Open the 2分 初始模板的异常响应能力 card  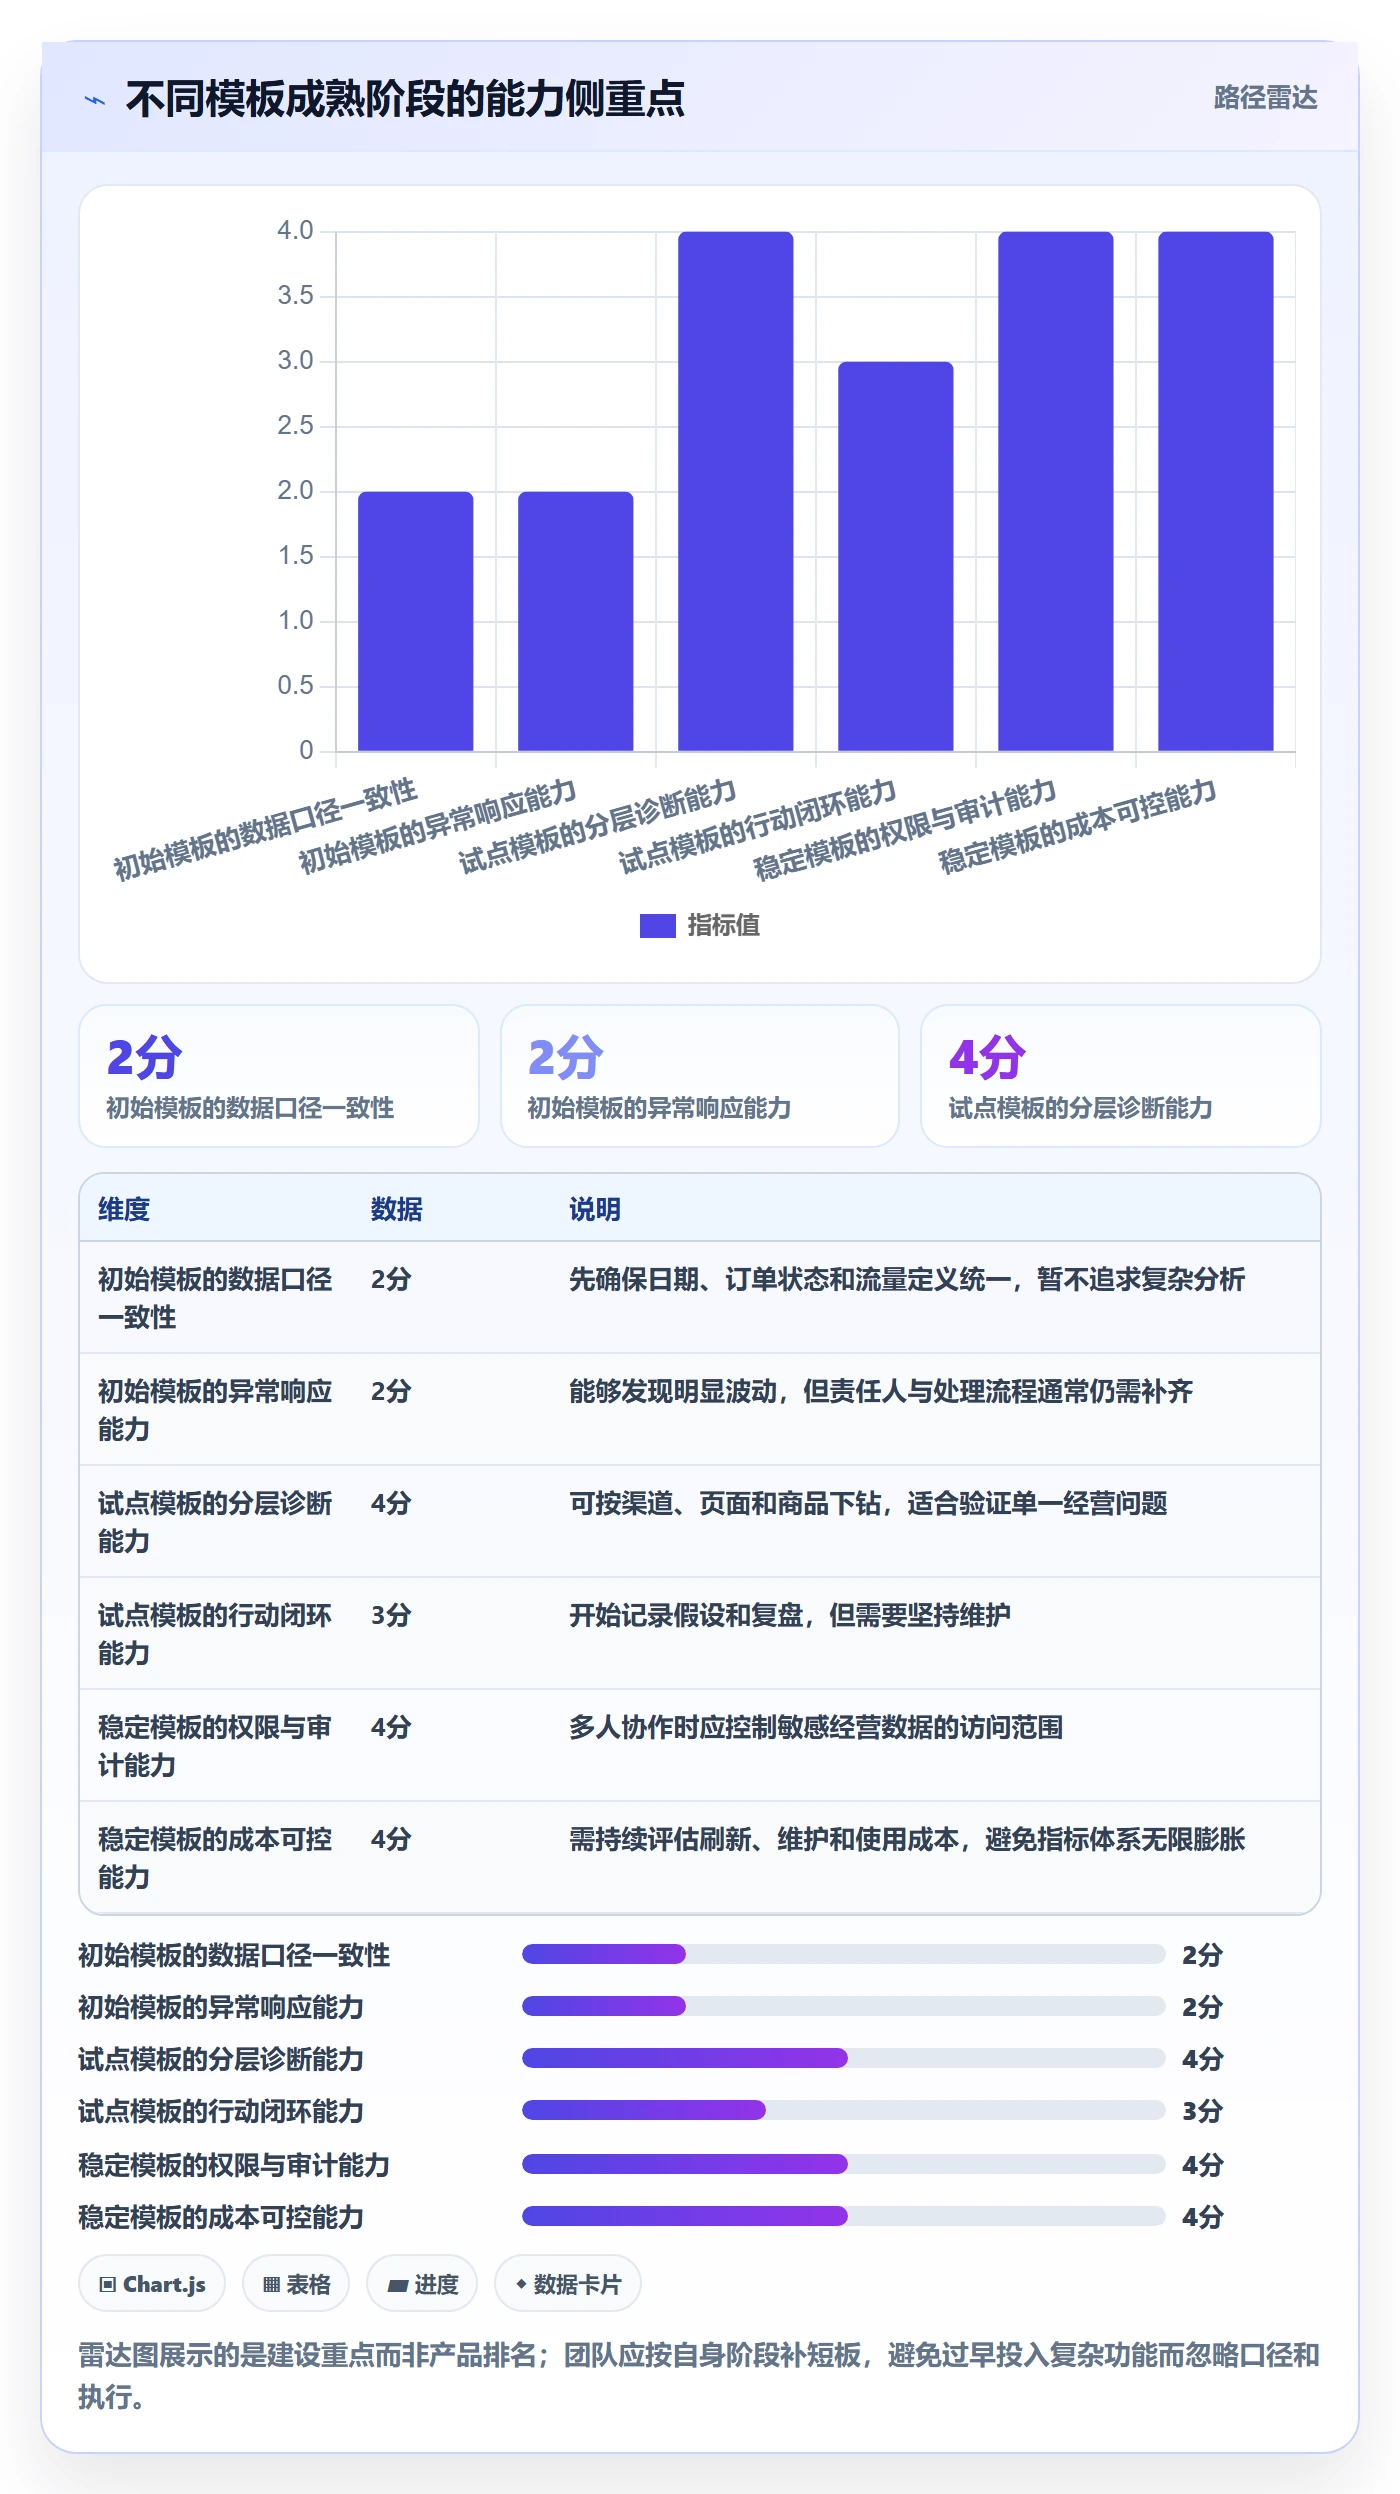tap(700, 1076)
